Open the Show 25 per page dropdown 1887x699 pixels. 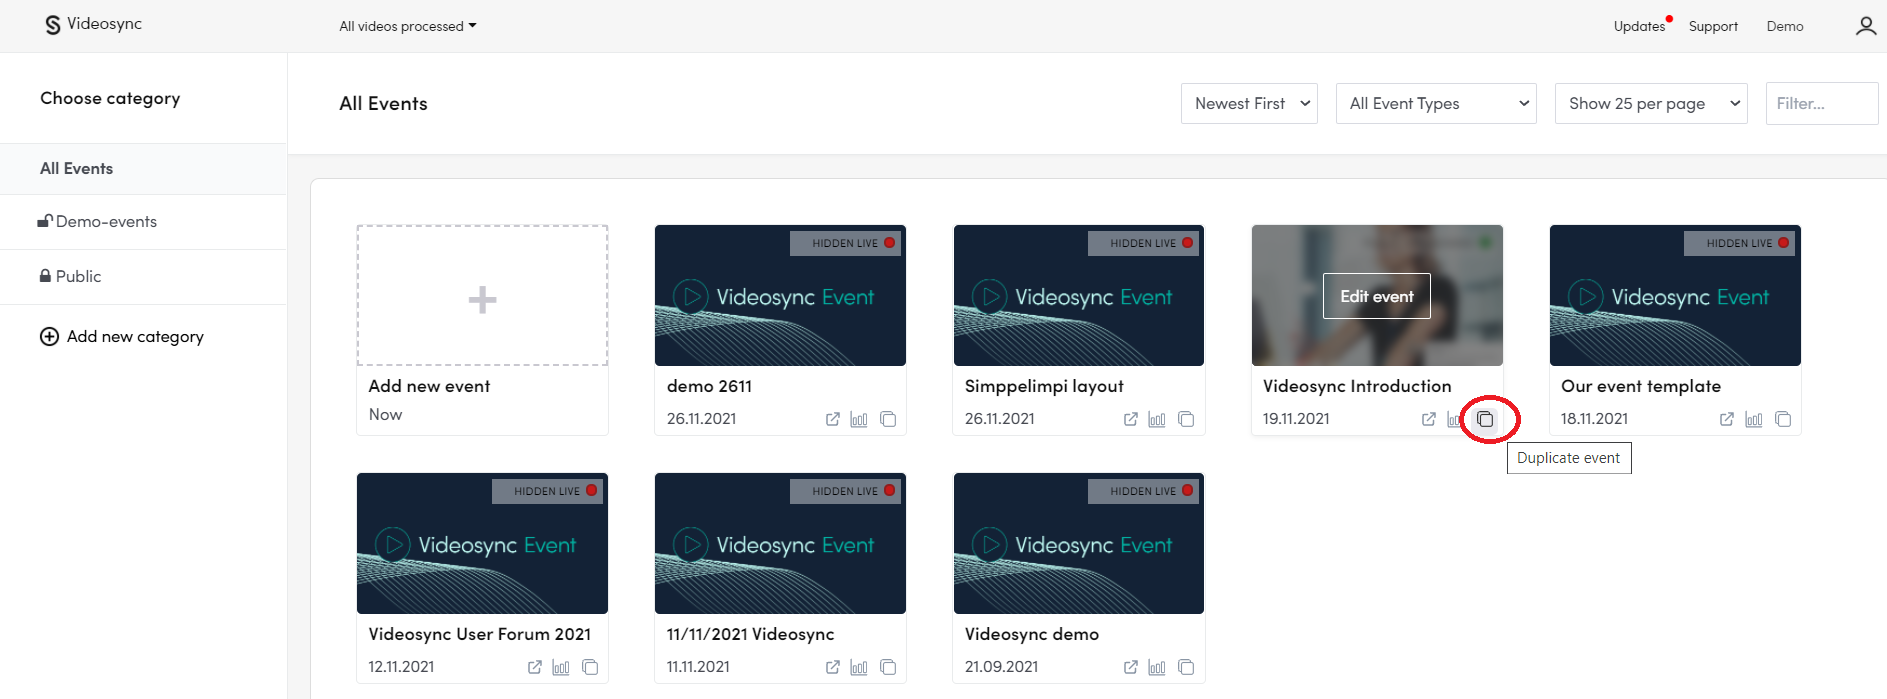(x=1650, y=104)
